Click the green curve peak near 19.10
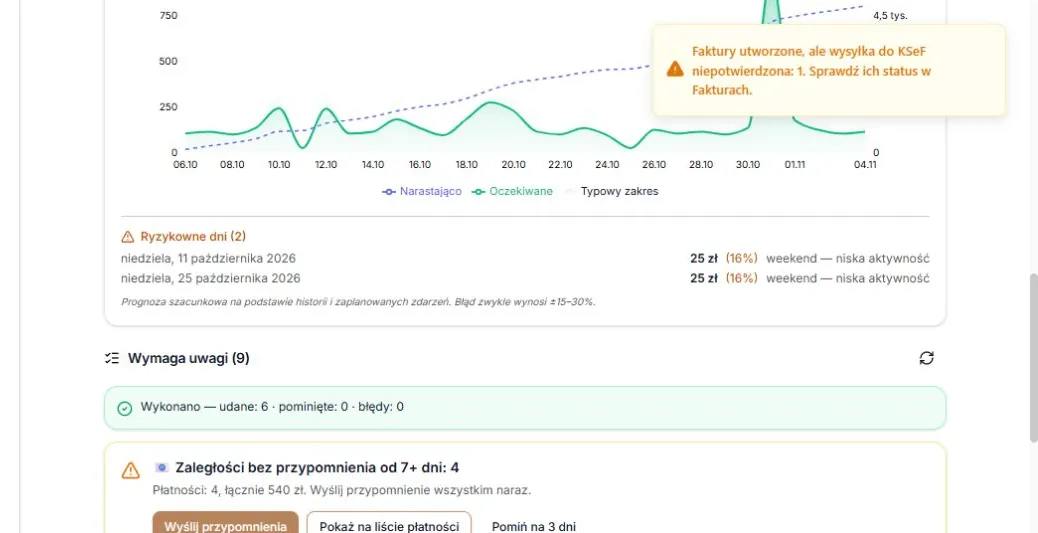 coord(490,103)
